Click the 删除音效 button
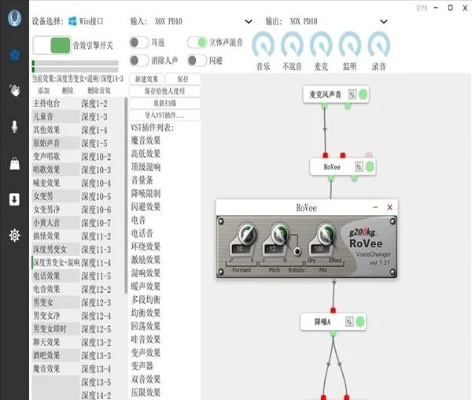This screenshot has width=472, height=400. [99, 90]
